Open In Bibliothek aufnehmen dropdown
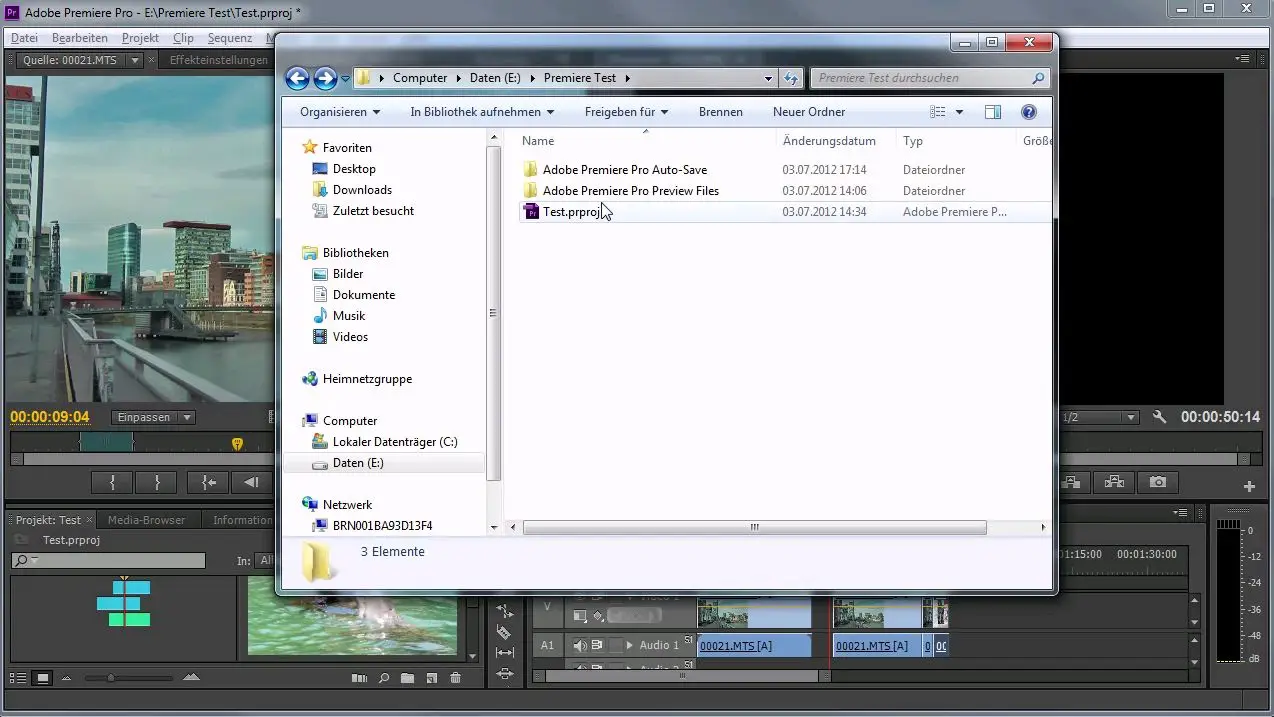This screenshot has height=717, width=1274. (482, 112)
